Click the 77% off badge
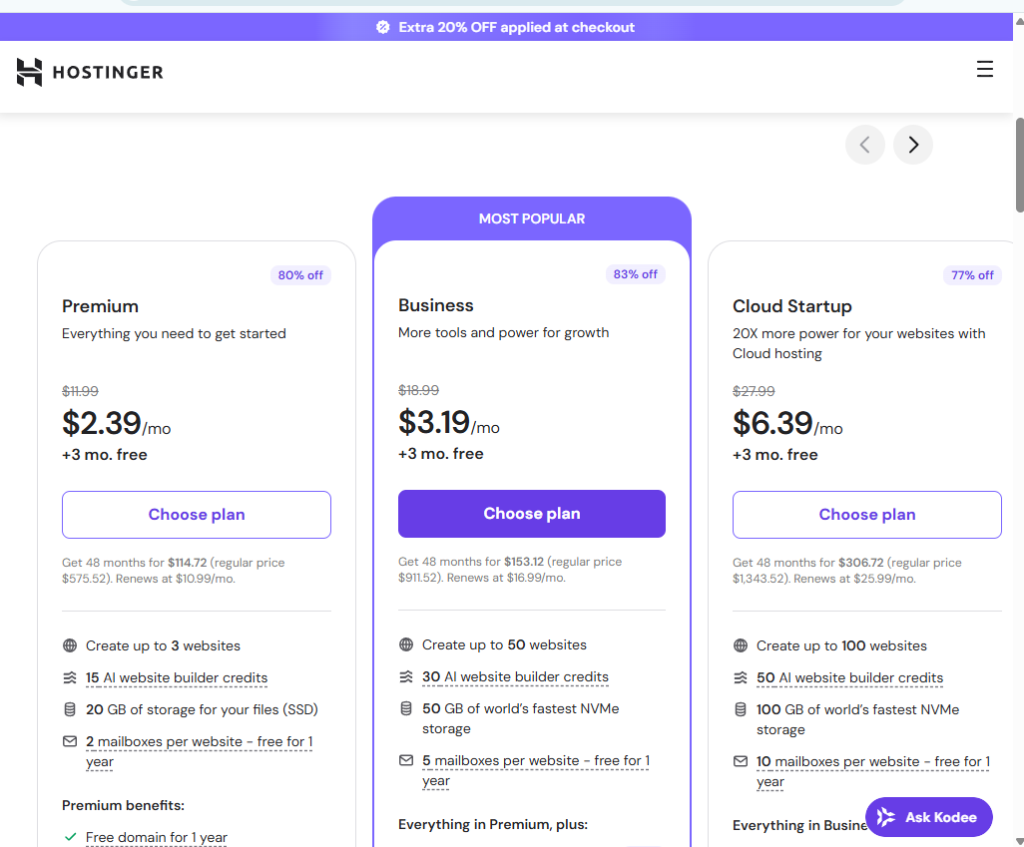The width and height of the screenshot is (1024, 847). (972, 275)
